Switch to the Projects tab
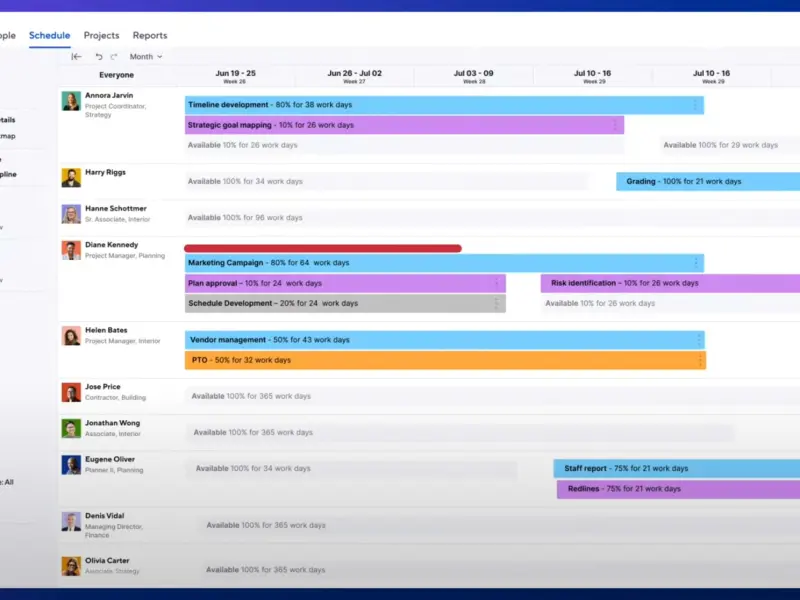 click(x=101, y=36)
